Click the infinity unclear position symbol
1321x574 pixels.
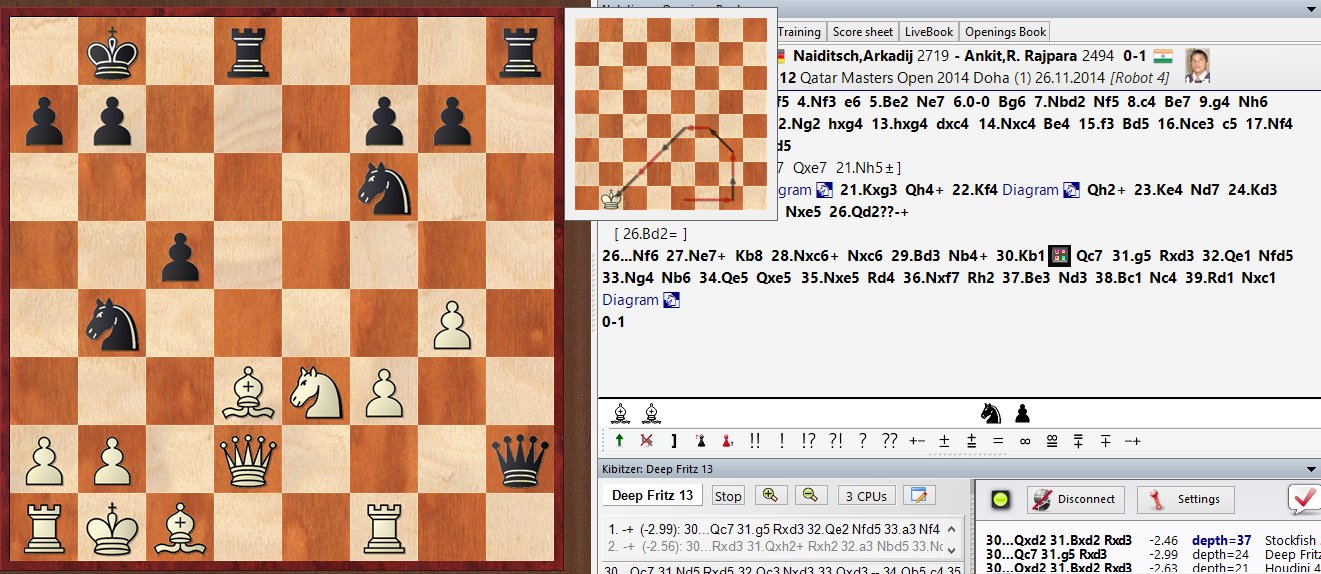click(x=1023, y=440)
